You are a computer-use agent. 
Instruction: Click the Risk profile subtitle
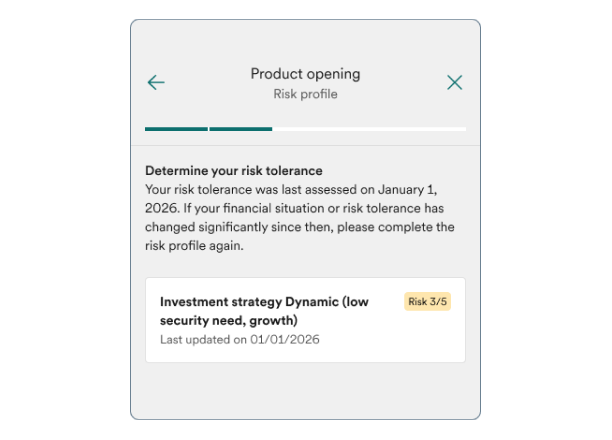coord(305,94)
